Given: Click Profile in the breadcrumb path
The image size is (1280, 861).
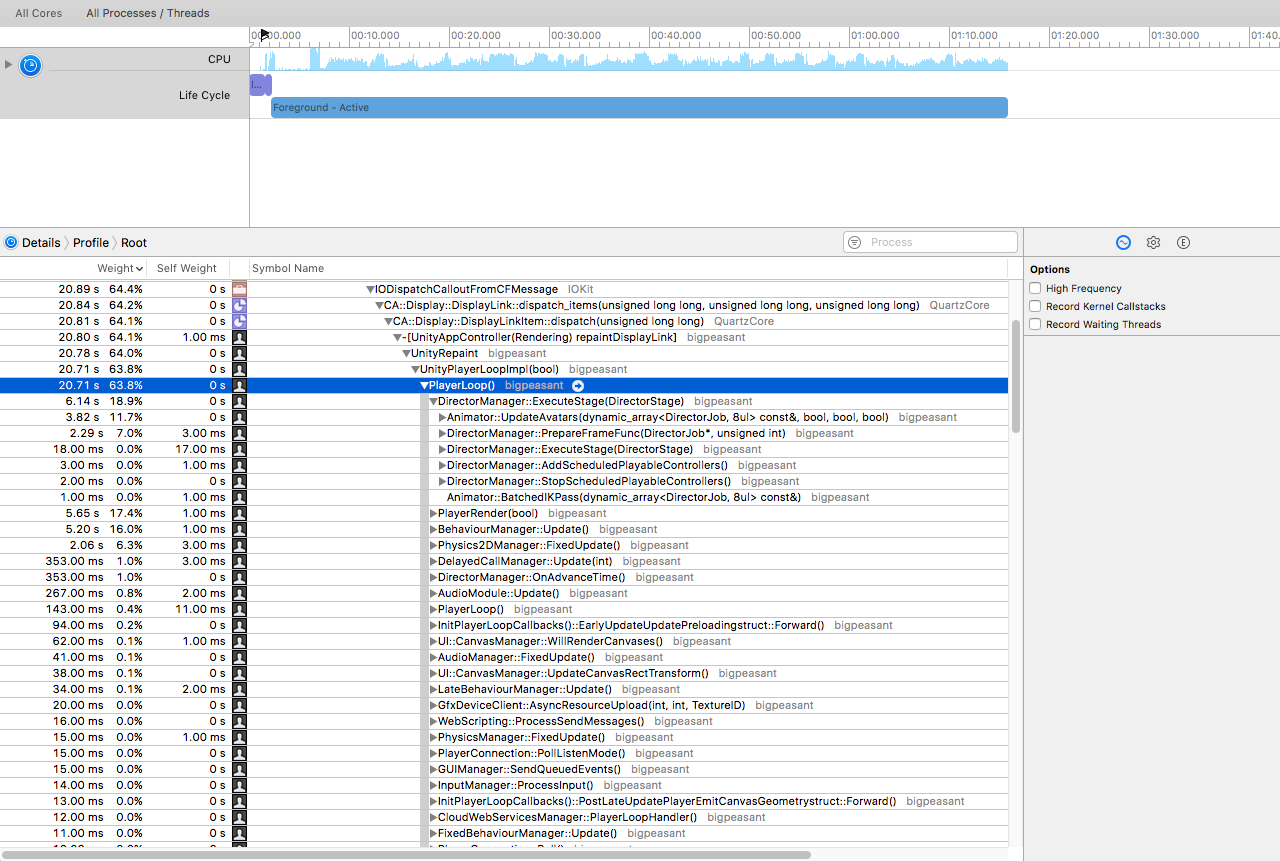Looking at the screenshot, I should [x=91, y=242].
